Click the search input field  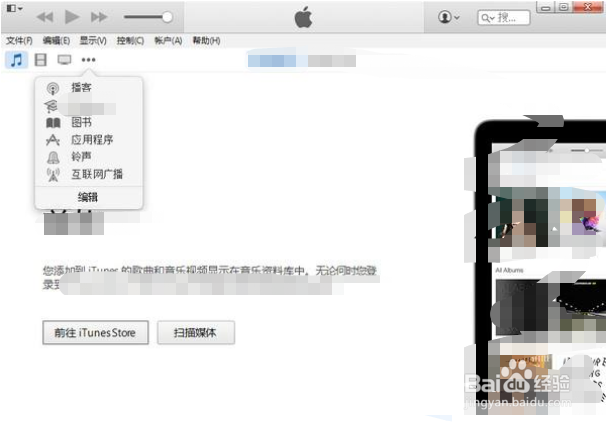tap(504, 18)
